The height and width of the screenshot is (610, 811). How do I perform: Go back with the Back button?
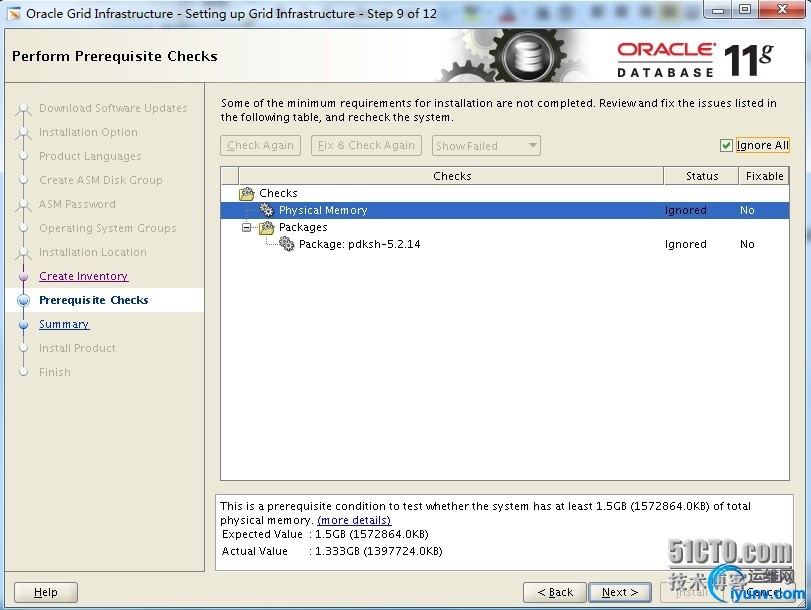(555, 592)
